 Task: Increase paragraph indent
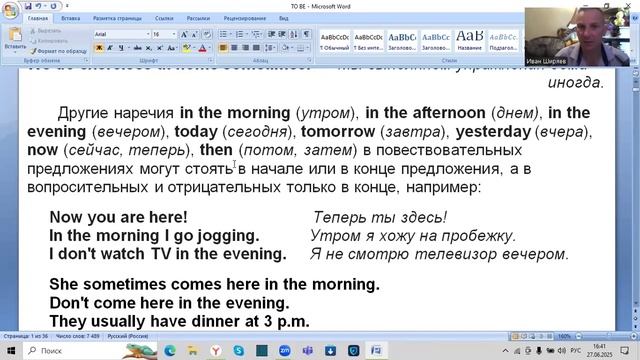(282, 34)
